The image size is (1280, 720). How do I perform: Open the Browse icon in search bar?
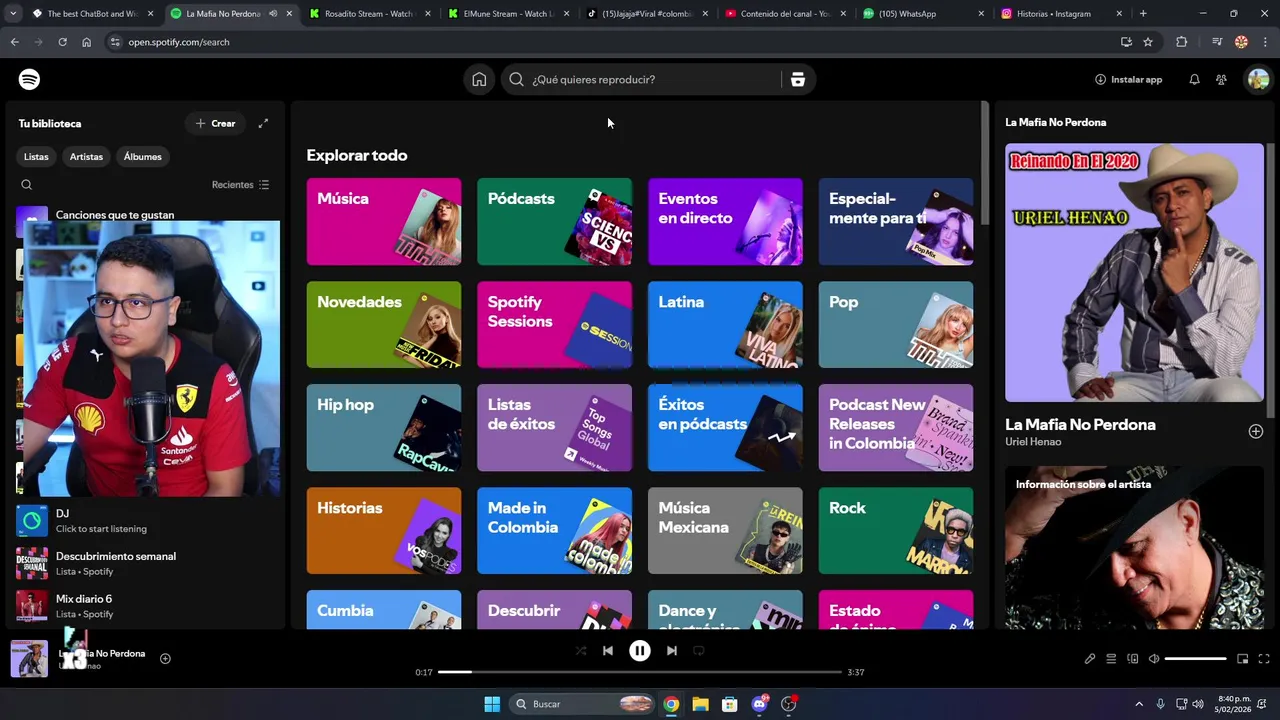point(797,79)
